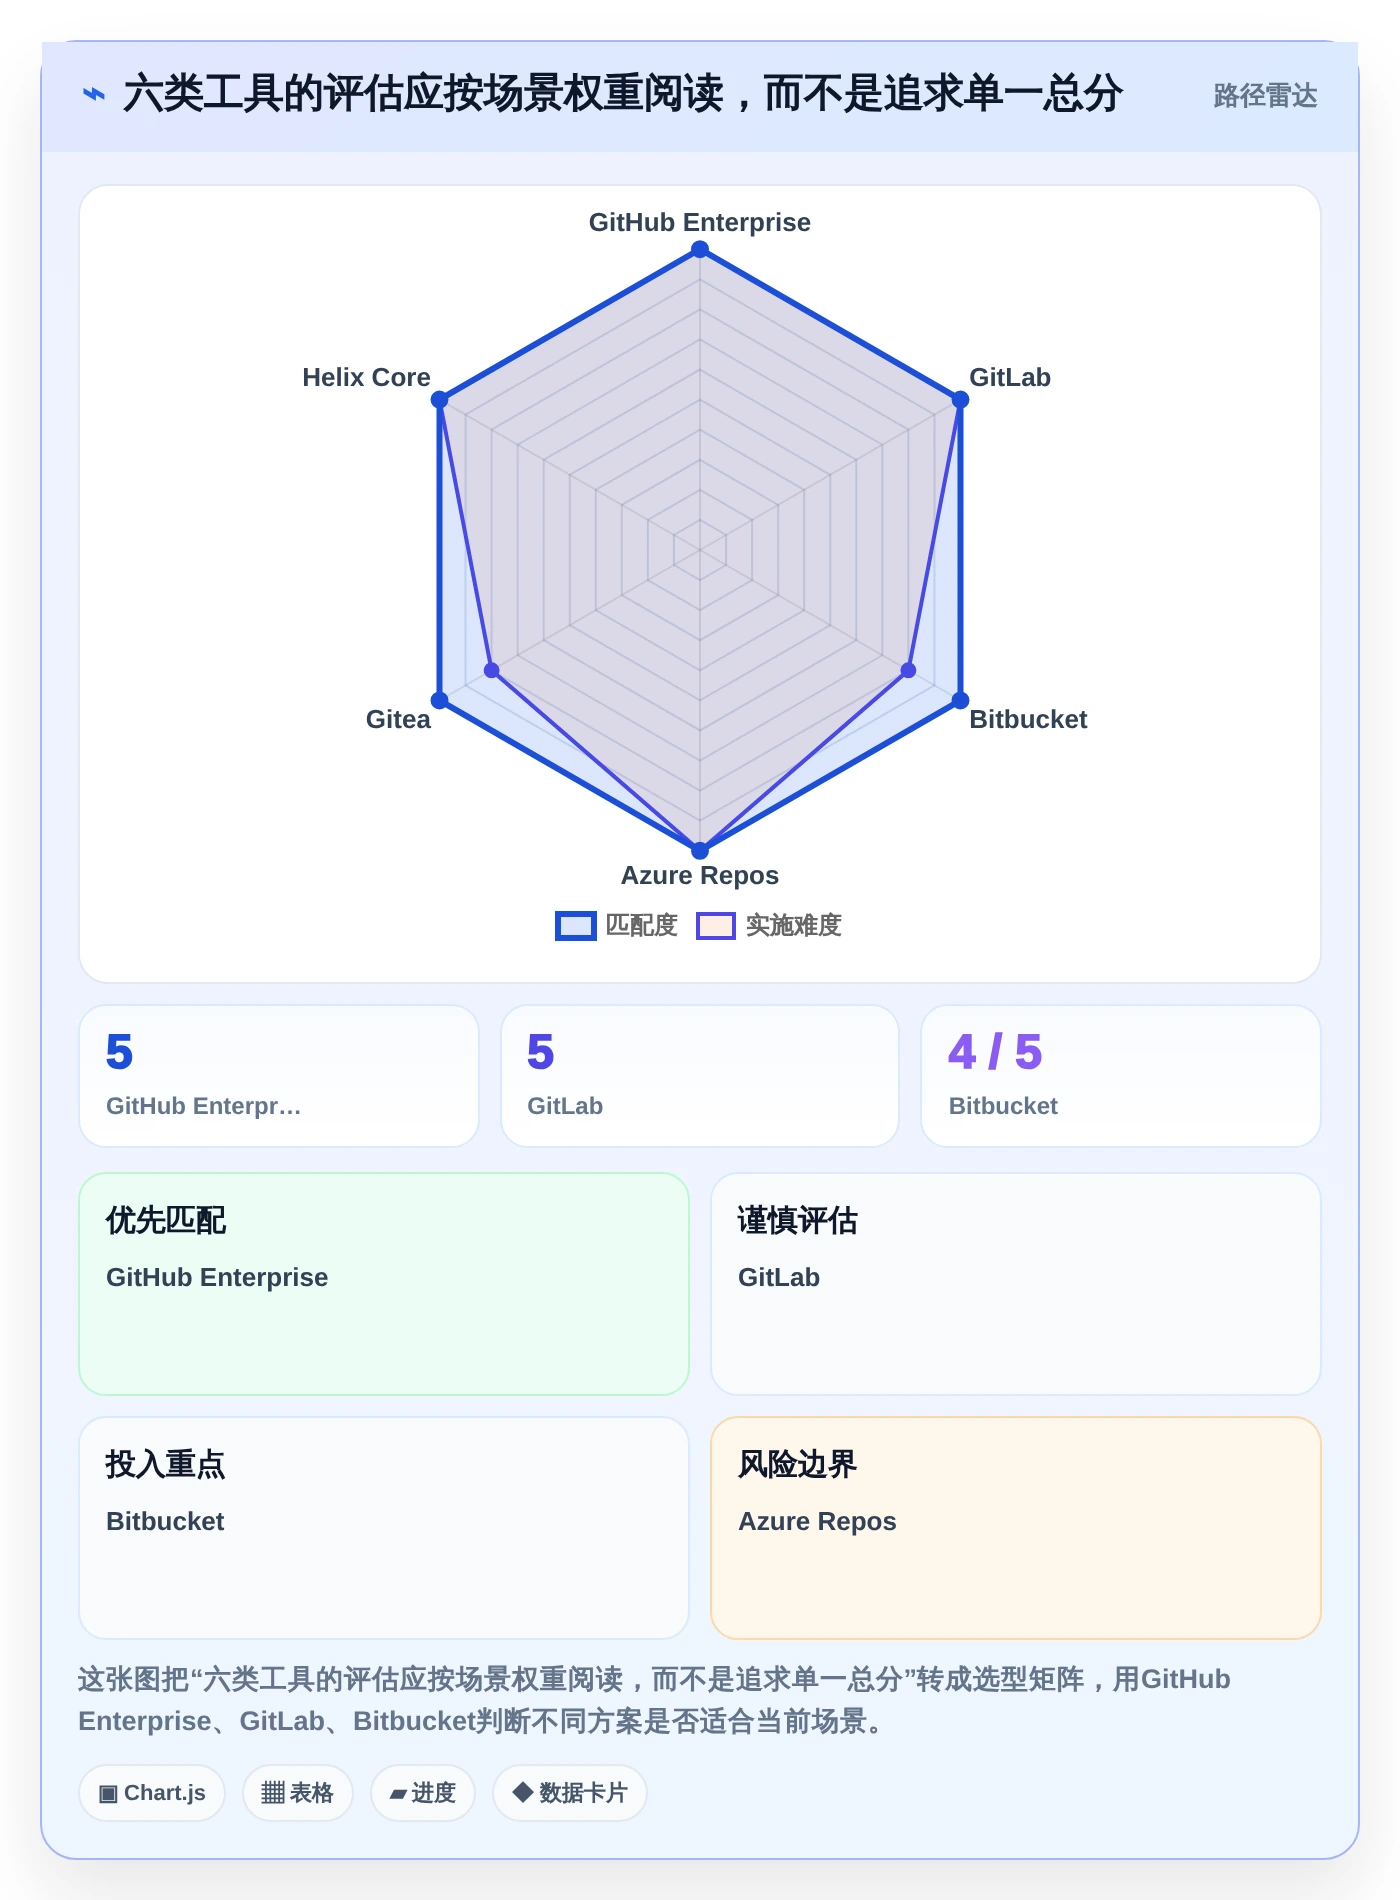Image resolution: width=1400 pixels, height=1900 pixels.
Task: Open the GitHub Enterpr… stat card
Action: coord(279,1076)
